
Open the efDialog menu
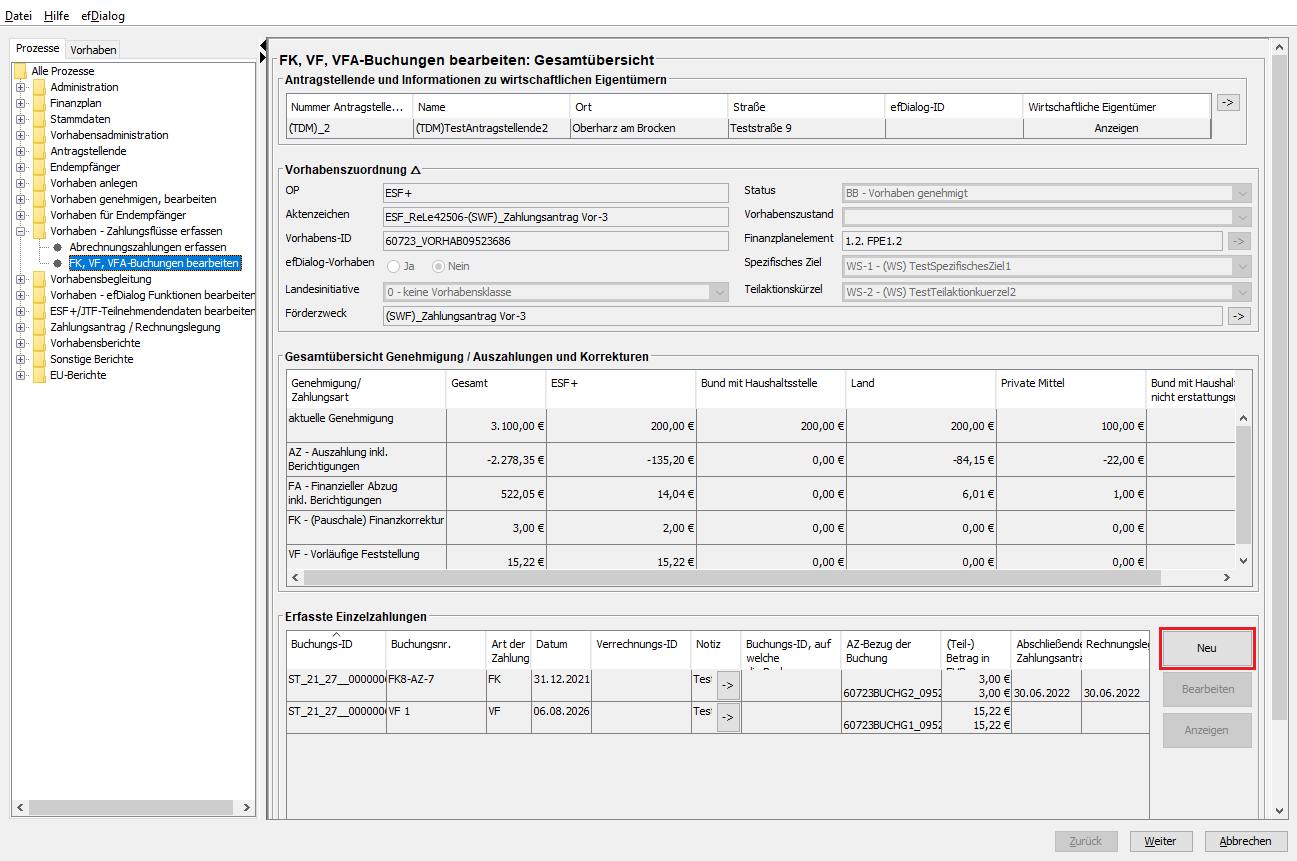coord(103,16)
